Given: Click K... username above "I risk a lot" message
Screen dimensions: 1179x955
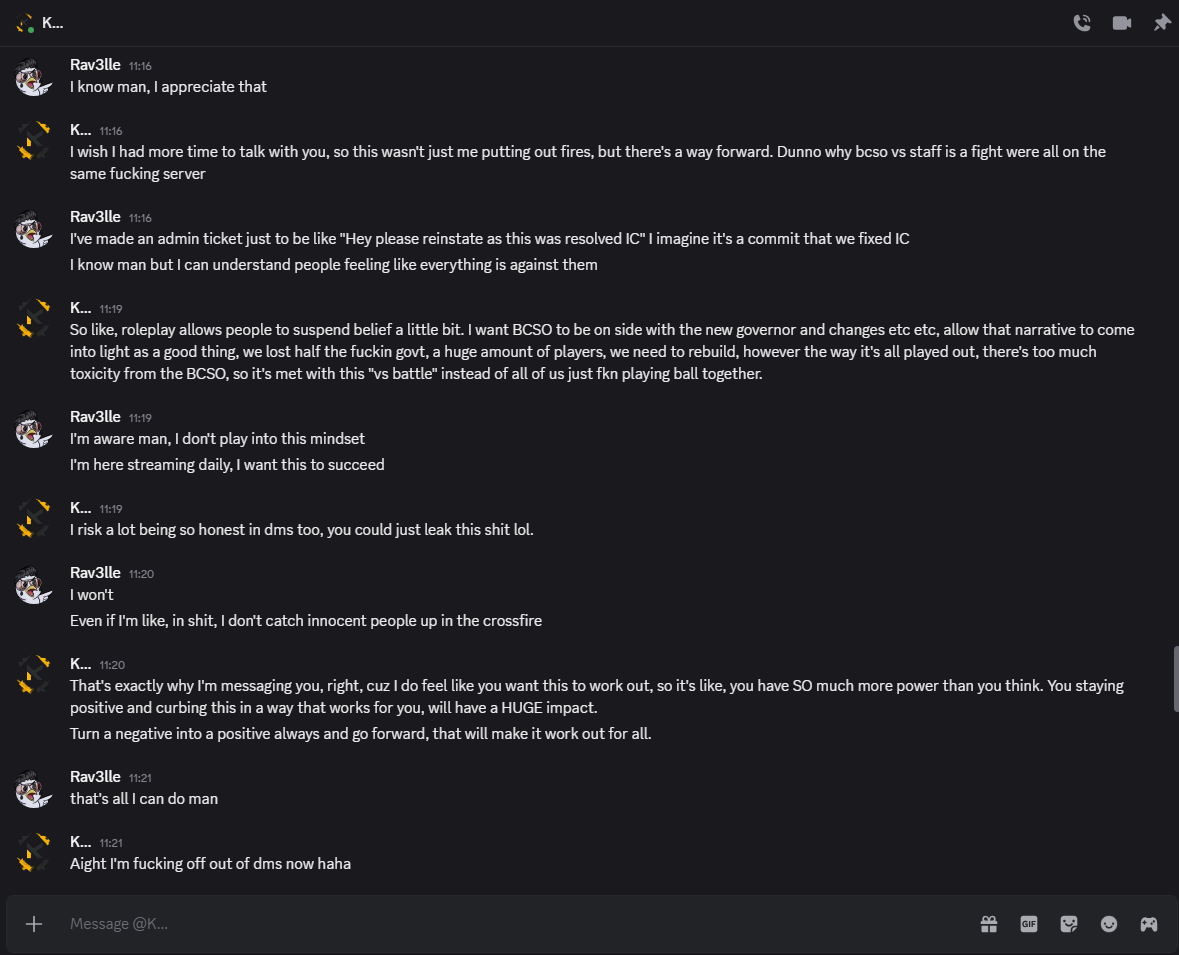Looking at the screenshot, I should [80, 508].
